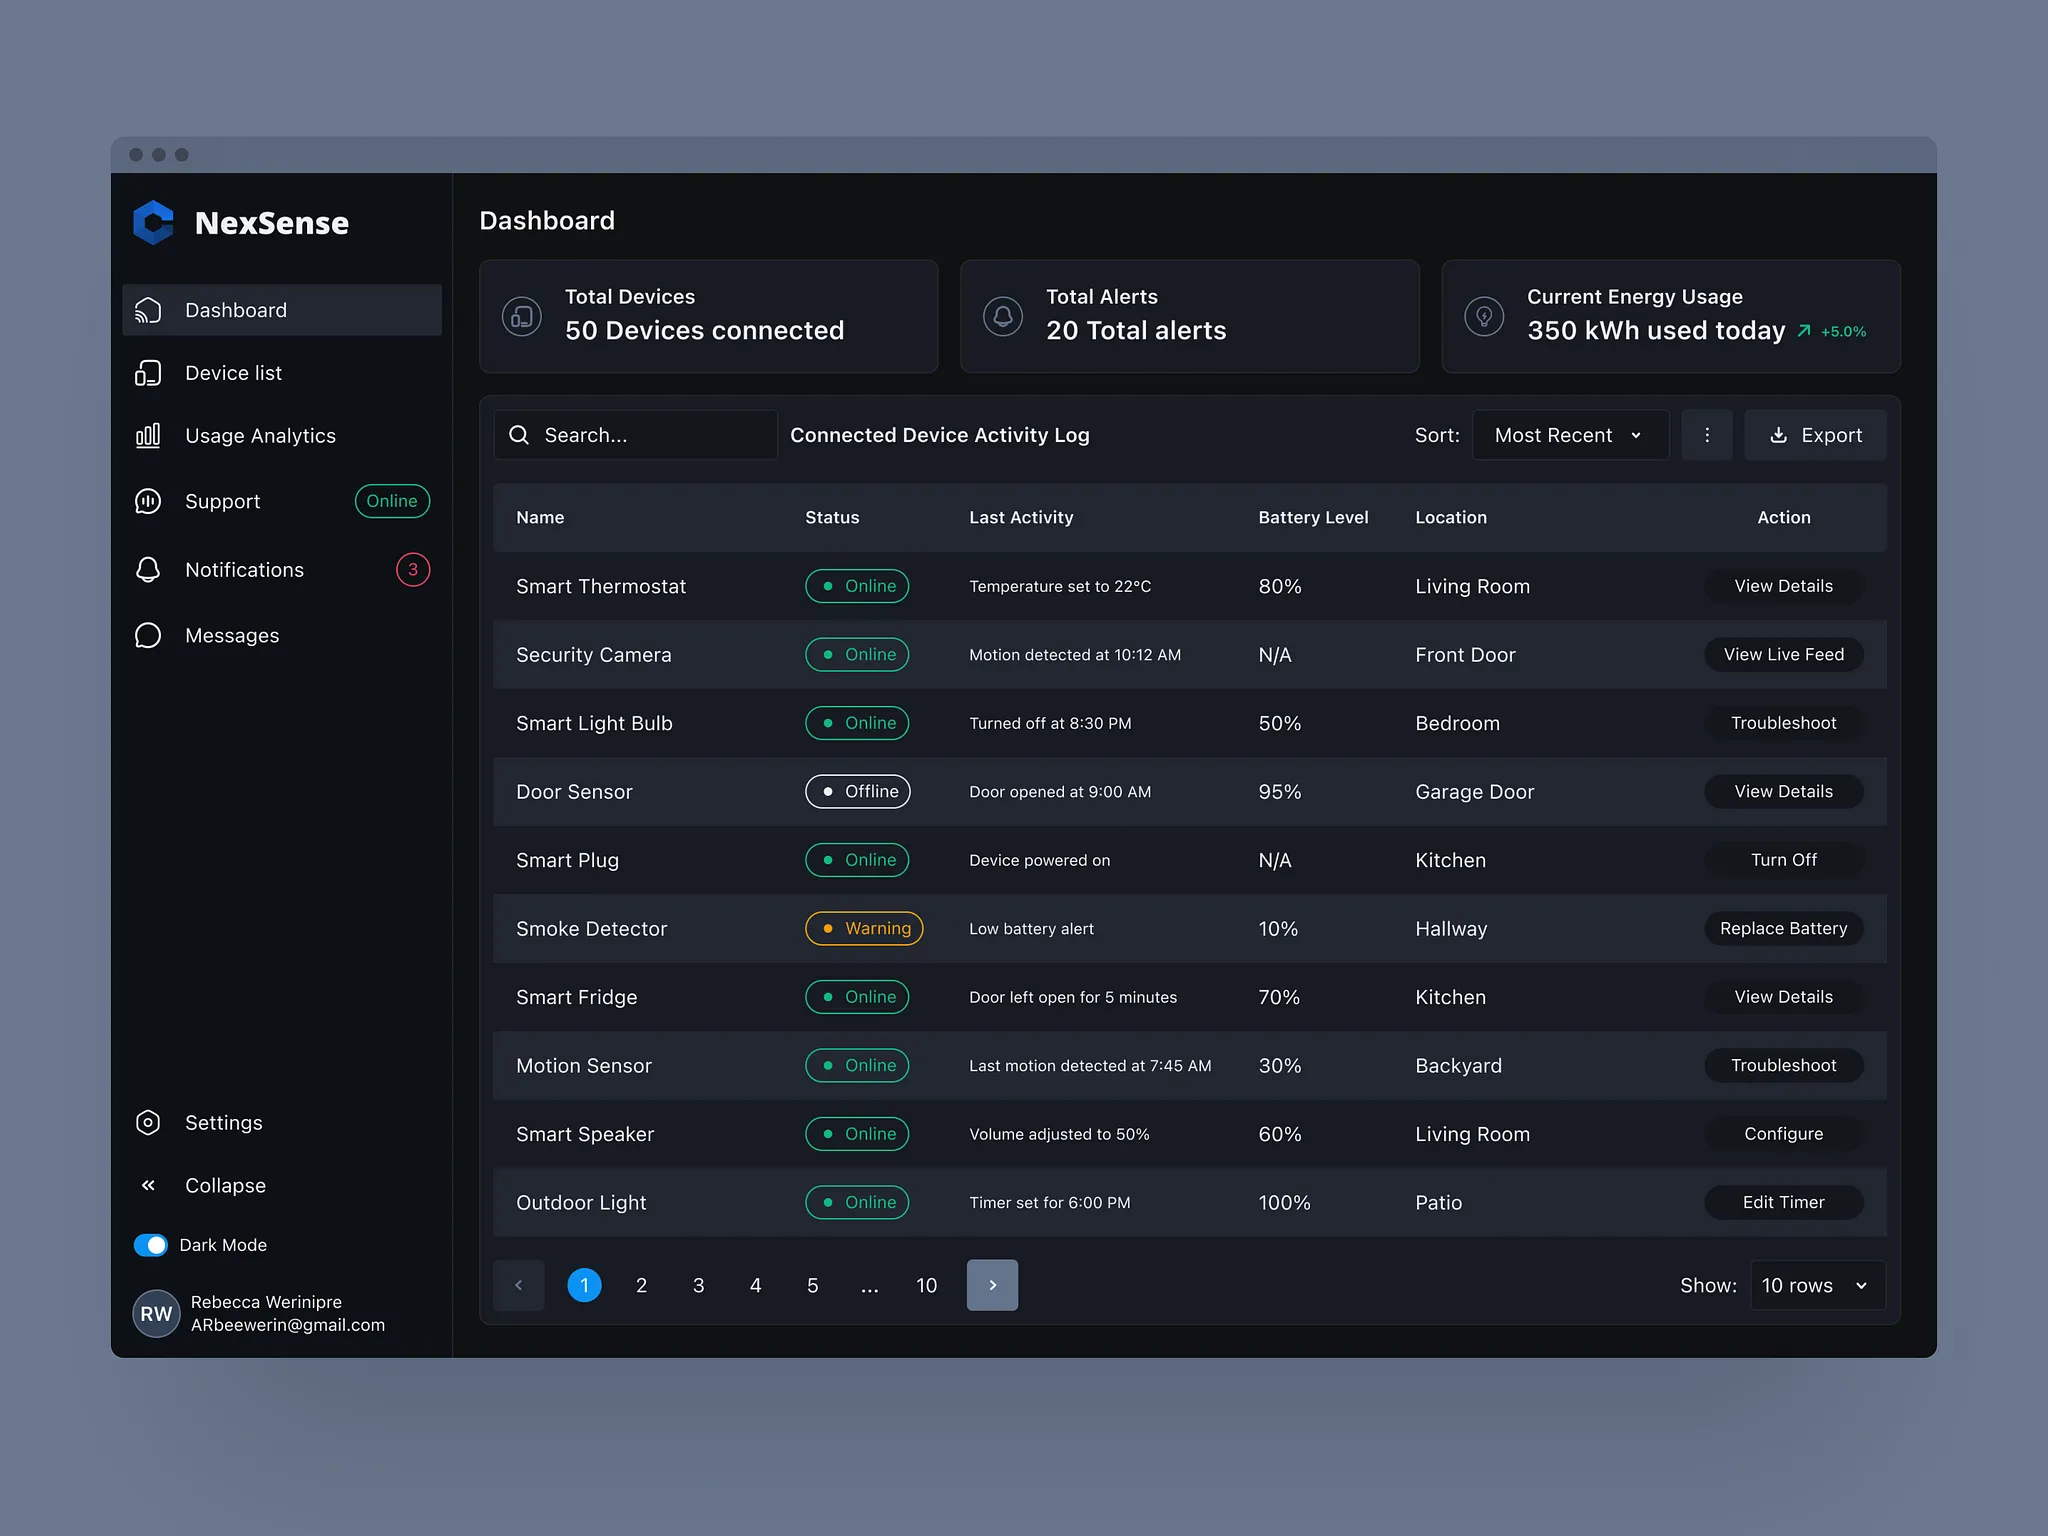This screenshot has height=1536, width=2048.
Task: Go to next page arrow button
Action: point(992,1285)
